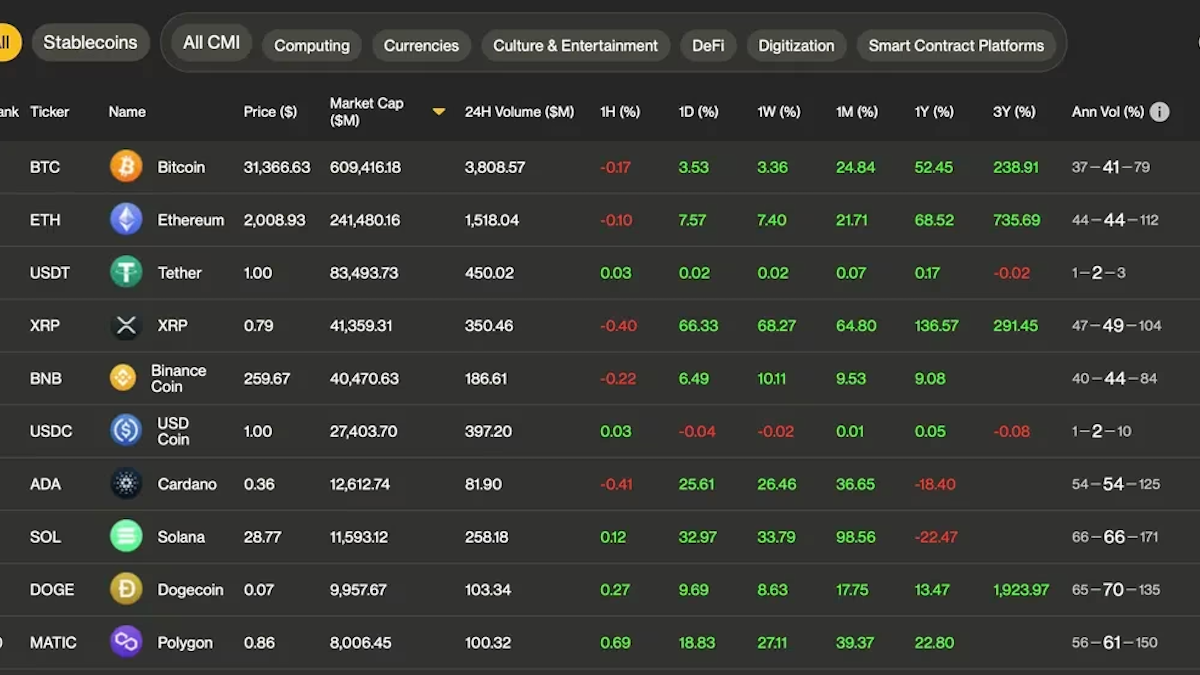Viewport: 1200px width, 675px height.
Task: Sort by 3Y (%) column
Action: (1014, 112)
